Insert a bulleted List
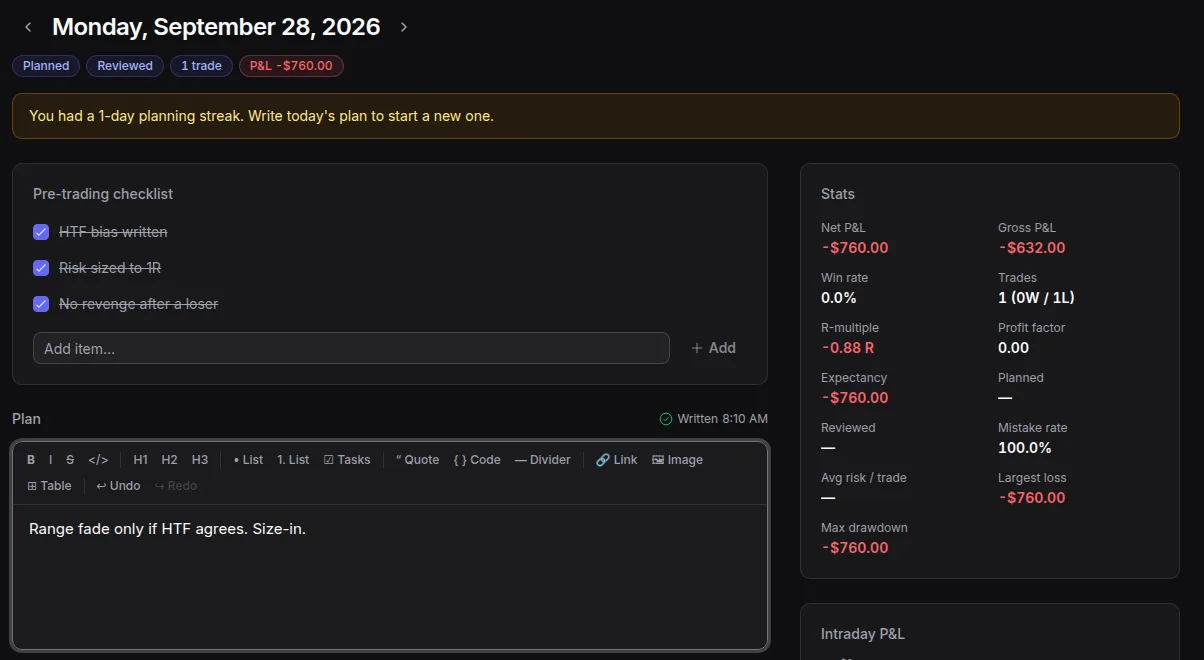Viewport: 1204px width, 660px height. click(248, 460)
